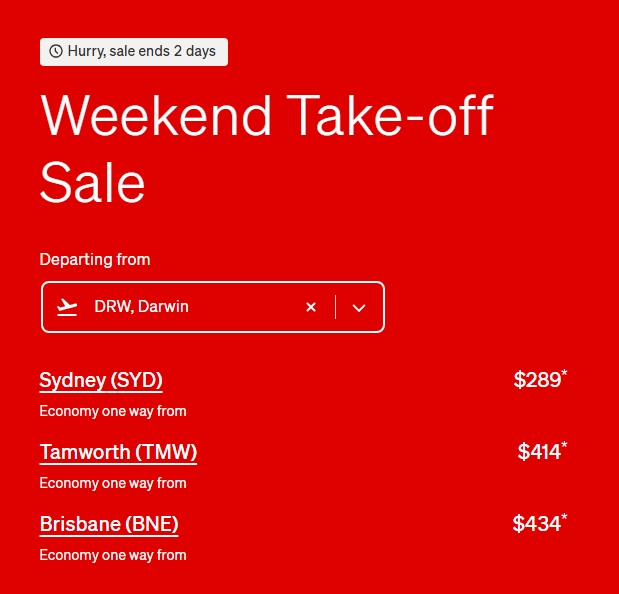The image size is (619, 594).
Task: Click "Economy one way from" under Sydney
Action: 113,411
